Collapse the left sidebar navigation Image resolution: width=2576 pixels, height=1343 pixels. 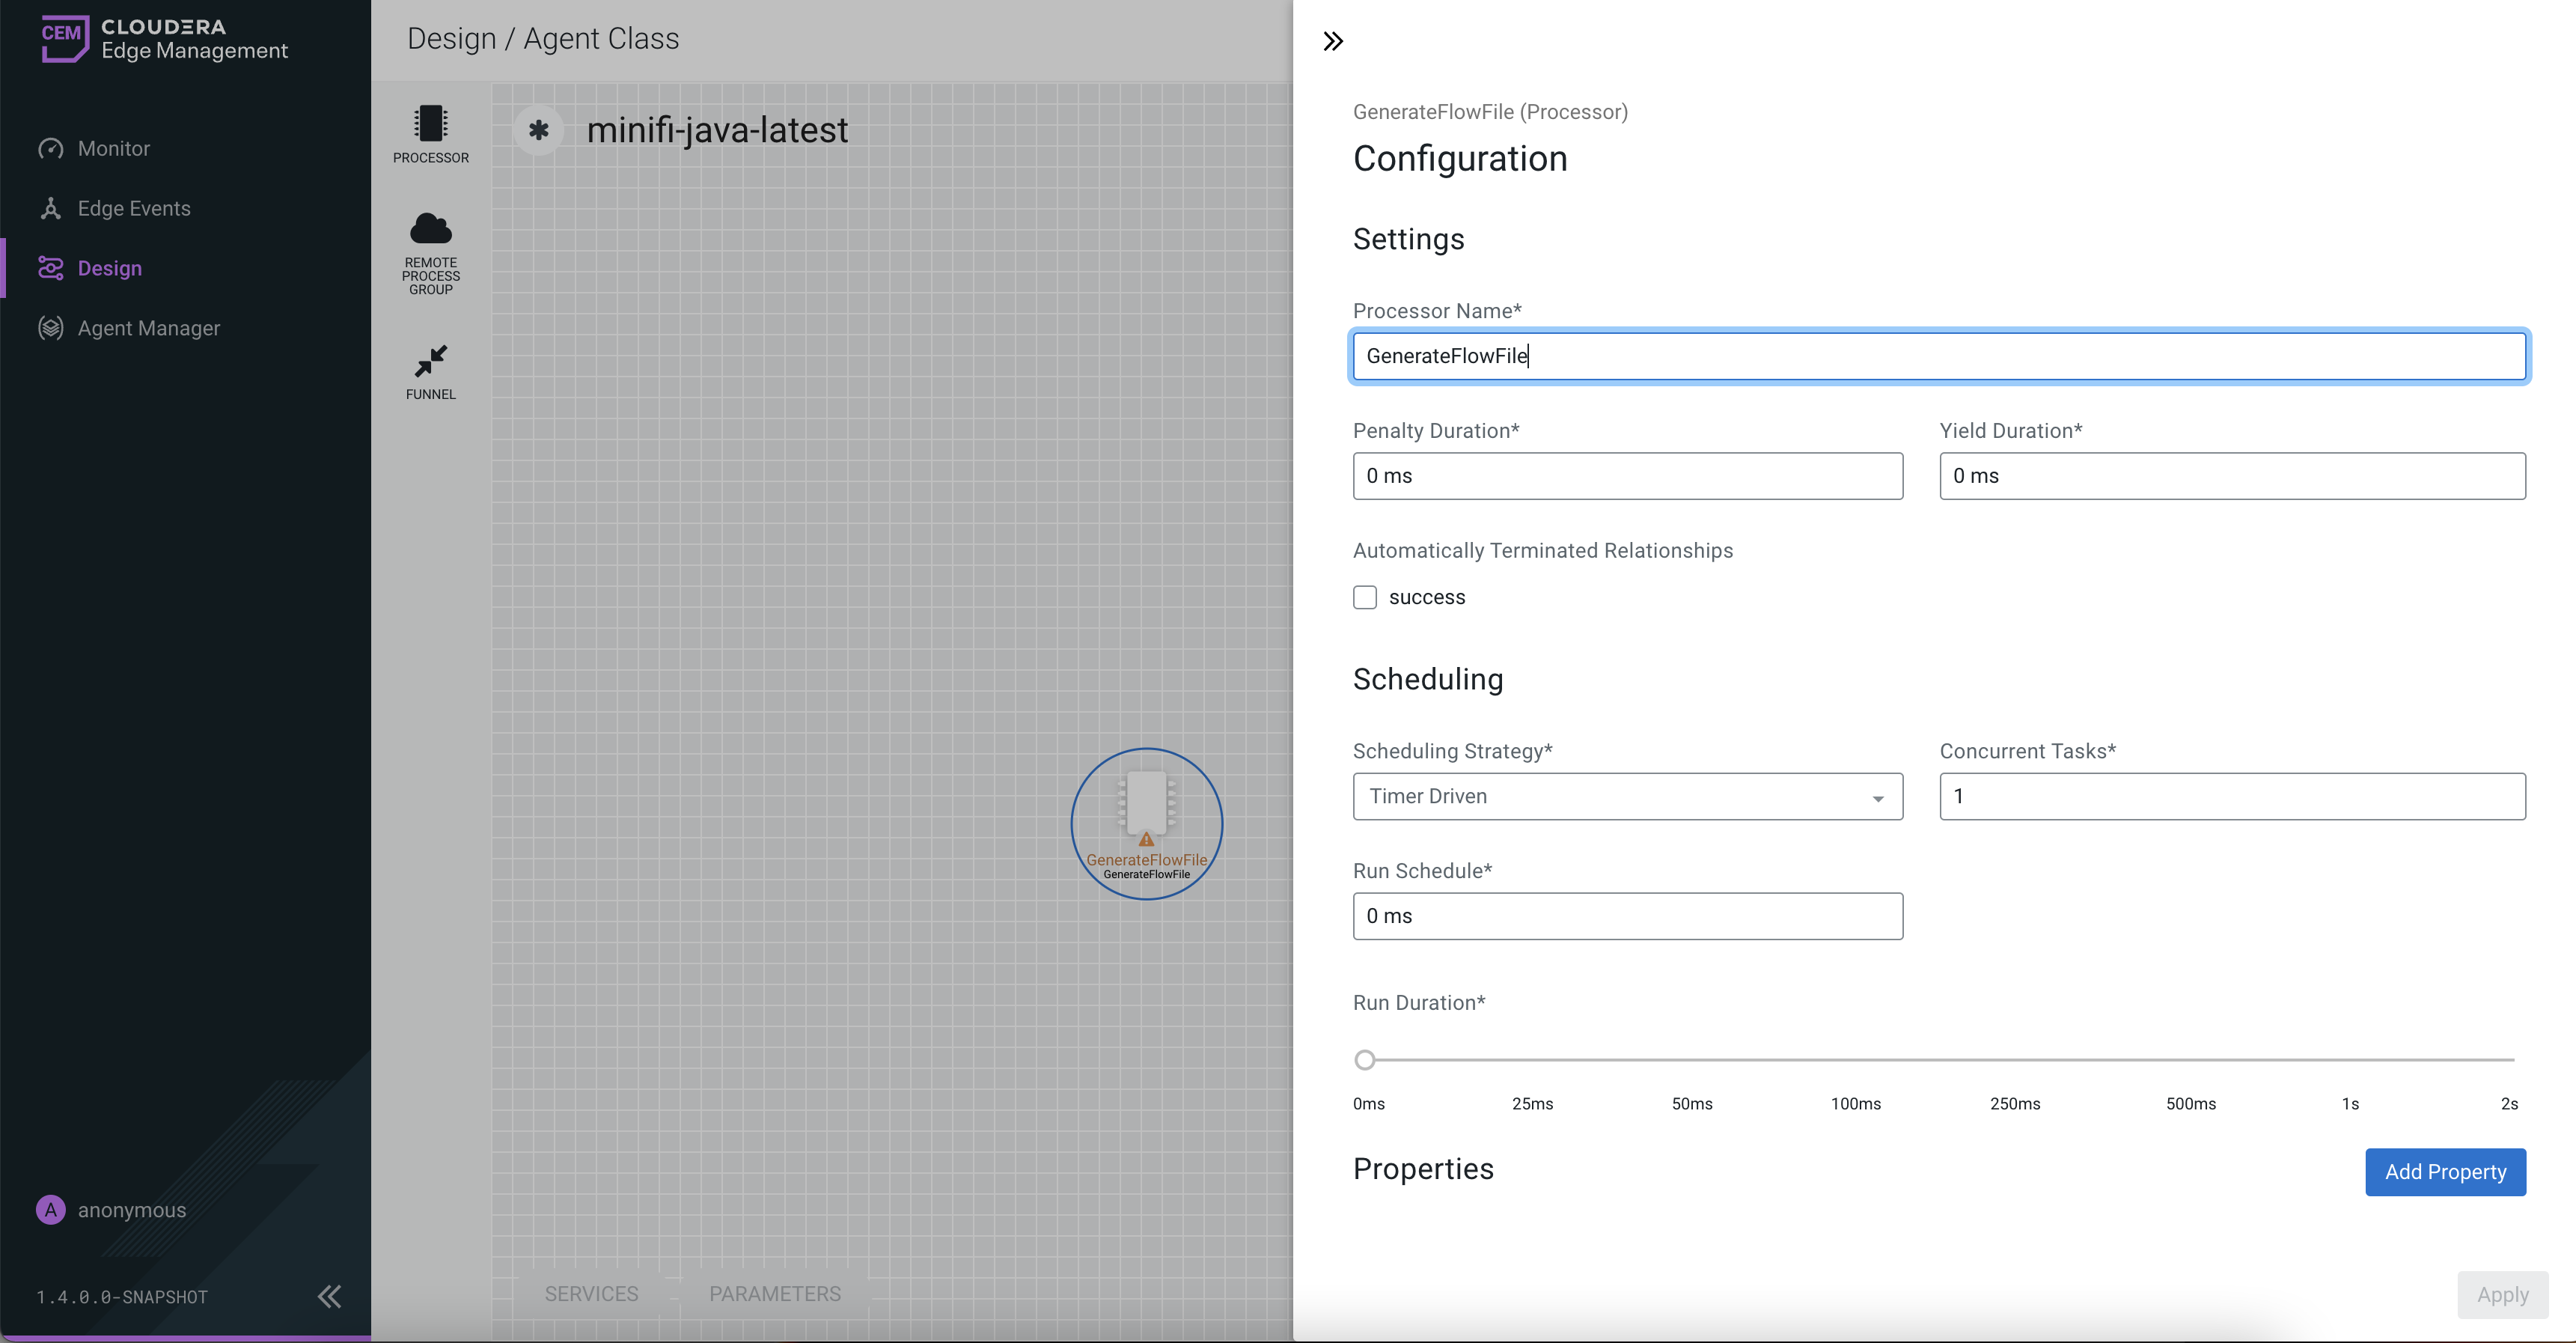[329, 1296]
